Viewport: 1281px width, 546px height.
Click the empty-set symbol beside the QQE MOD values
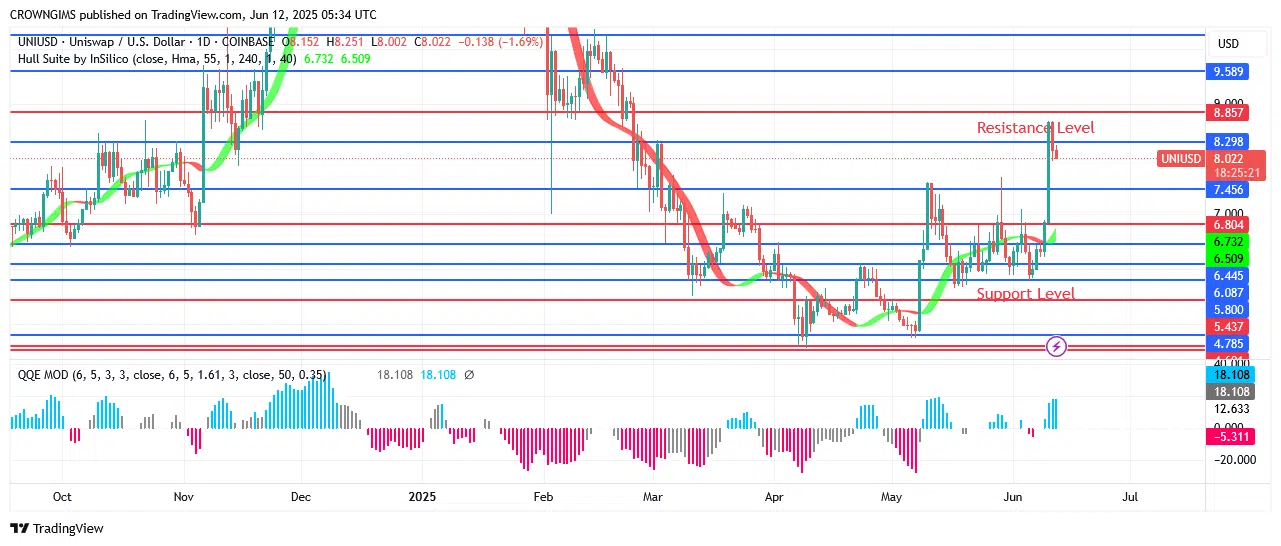point(469,375)
